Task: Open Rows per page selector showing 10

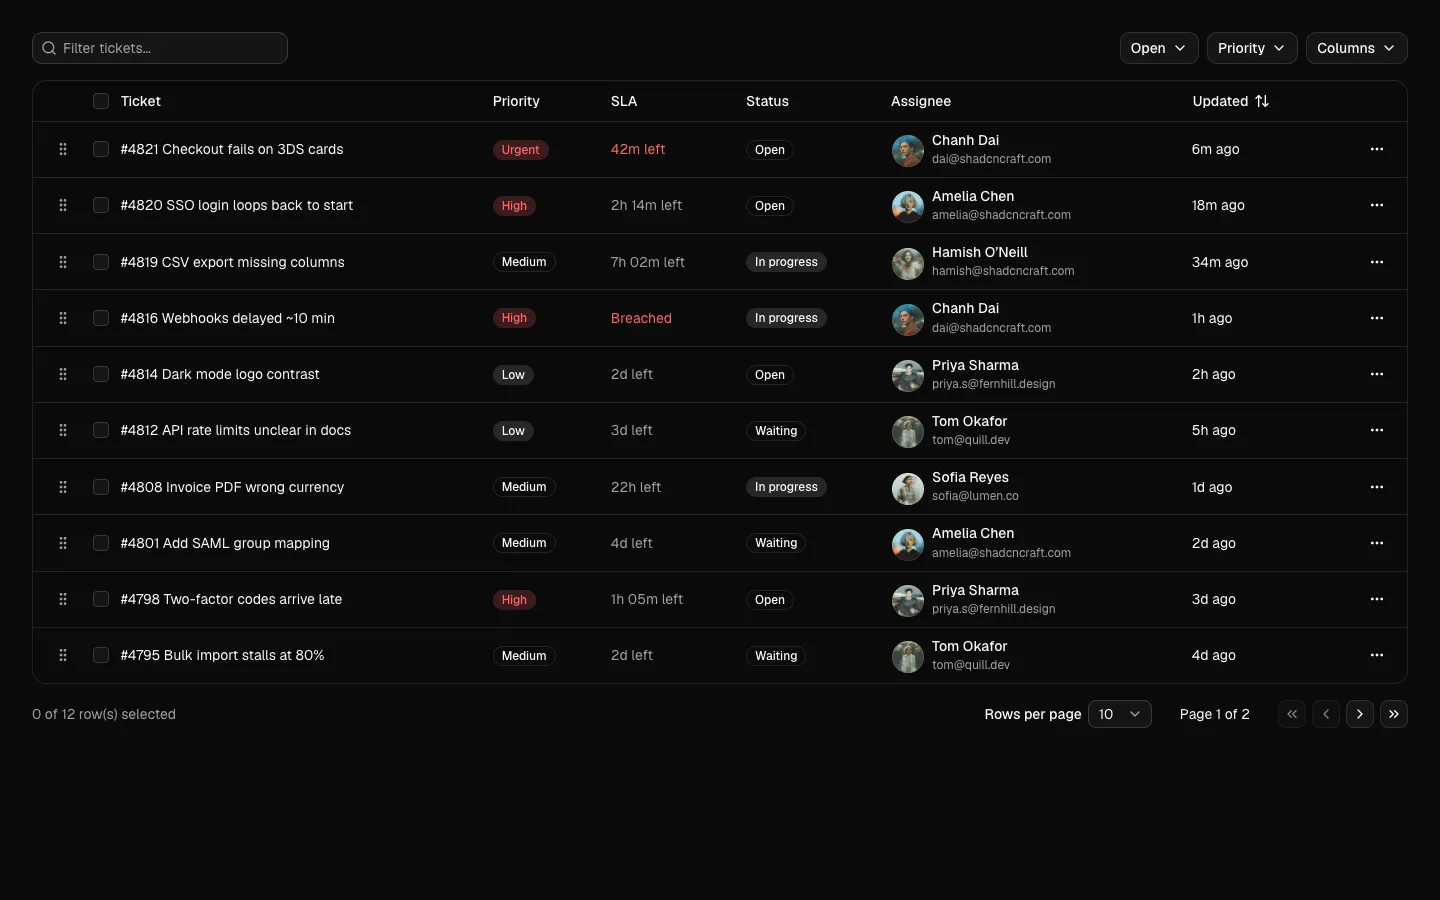Action: pyautogui.click(x=1120, y=714)
